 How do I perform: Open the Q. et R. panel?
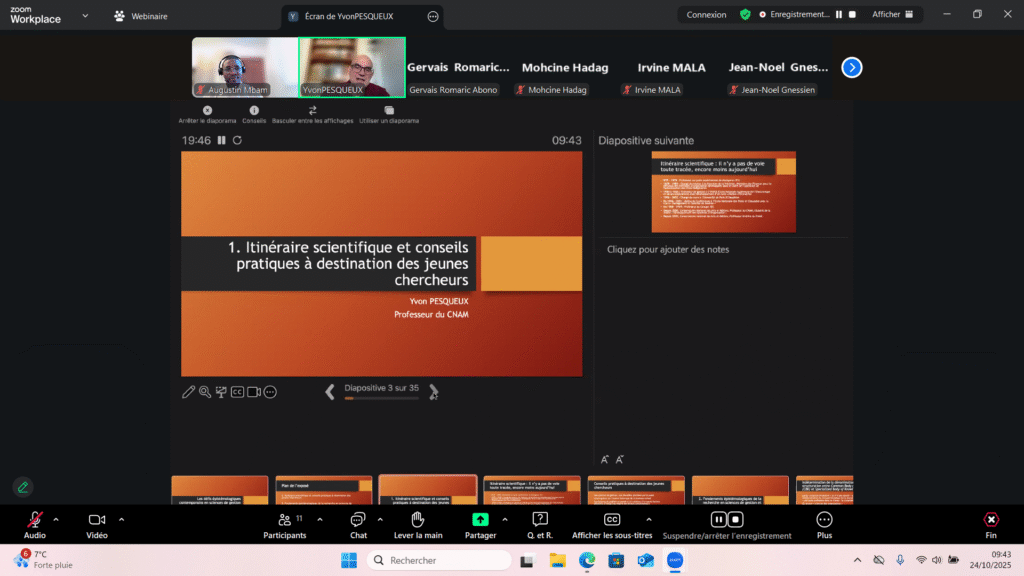pos(540,520)
